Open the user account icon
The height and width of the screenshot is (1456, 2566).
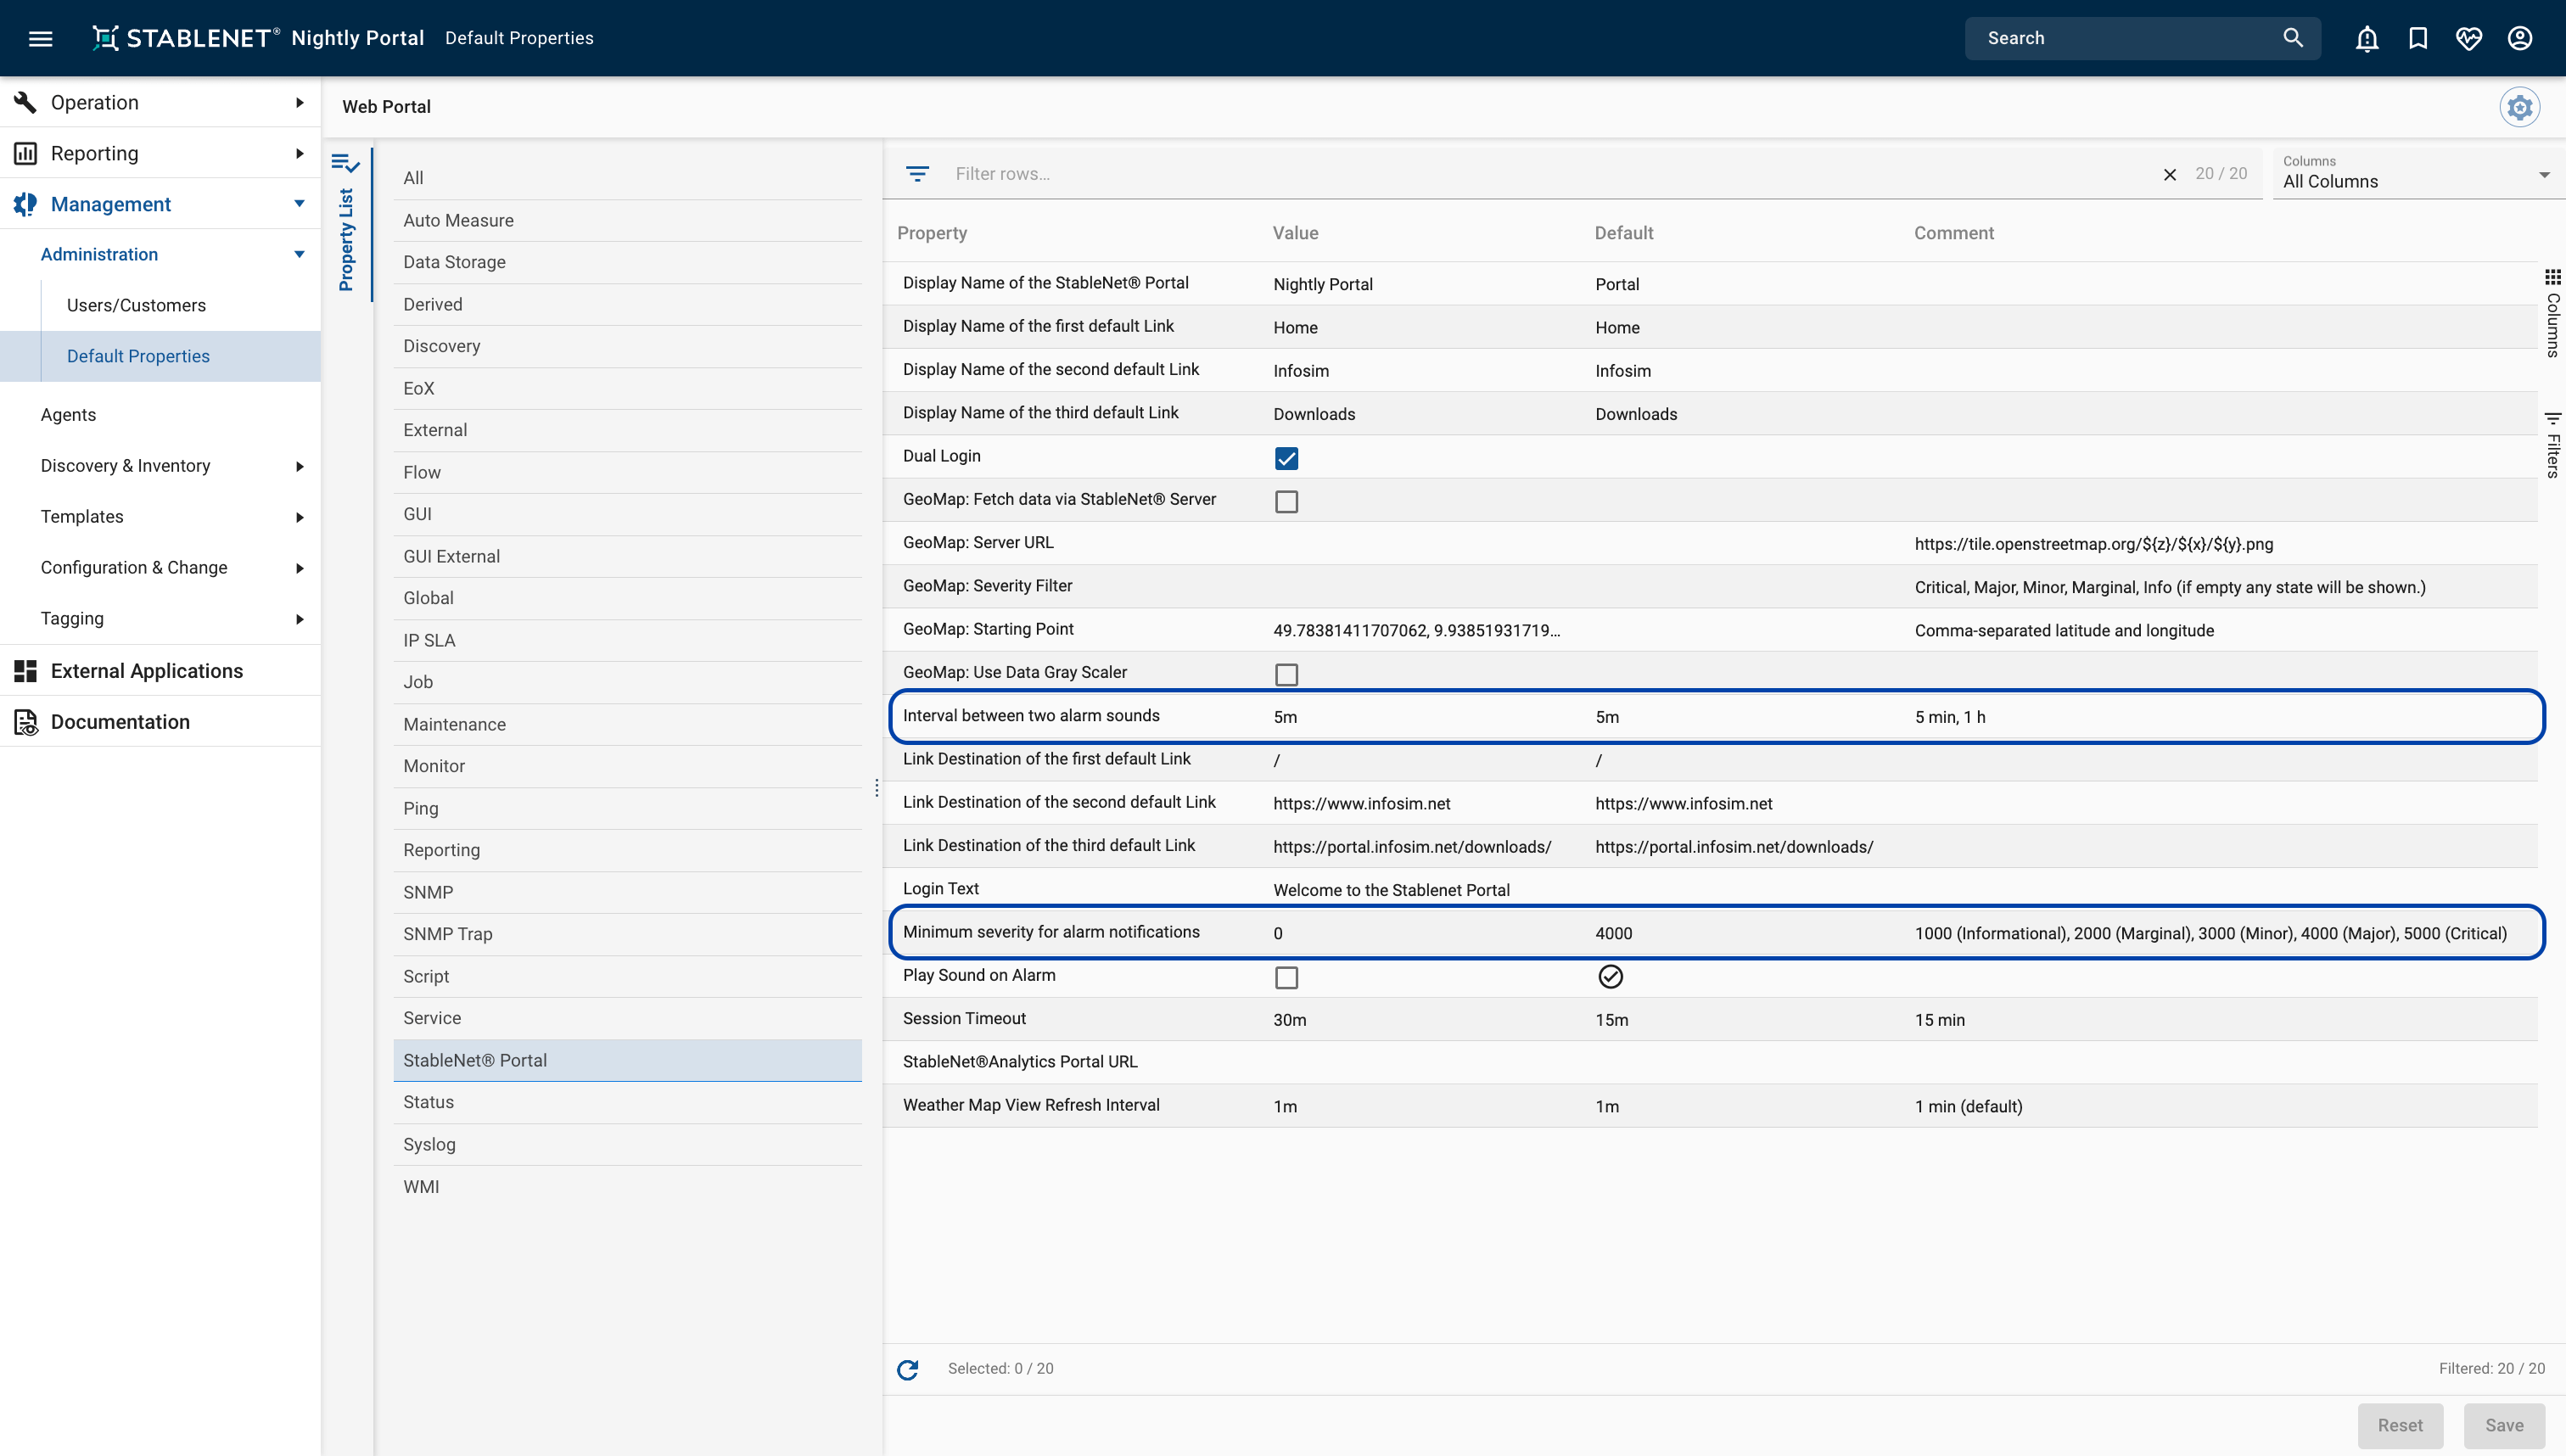[x=2520, y=38]
